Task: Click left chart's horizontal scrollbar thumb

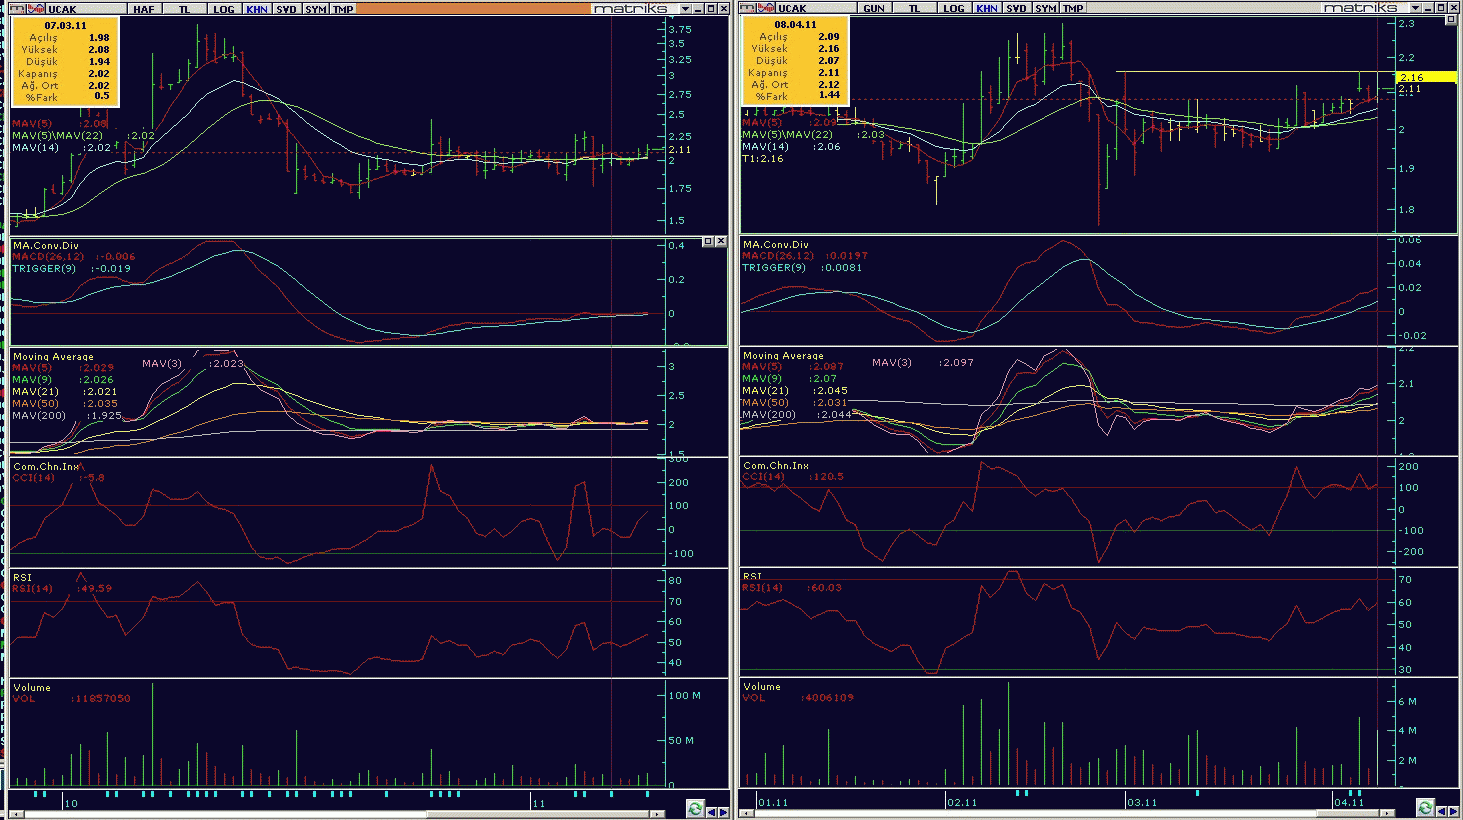Action: click(225, 814)
